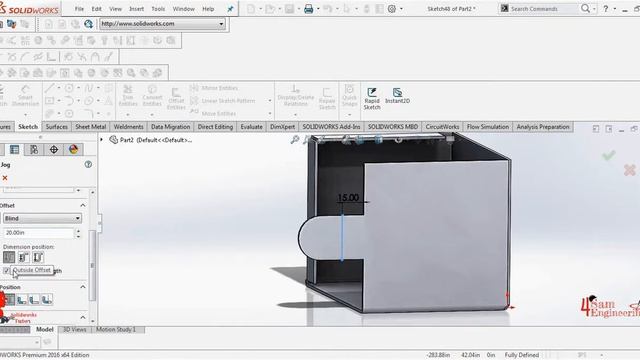Pick the Trim Entities tool

(x=128, y=96)
